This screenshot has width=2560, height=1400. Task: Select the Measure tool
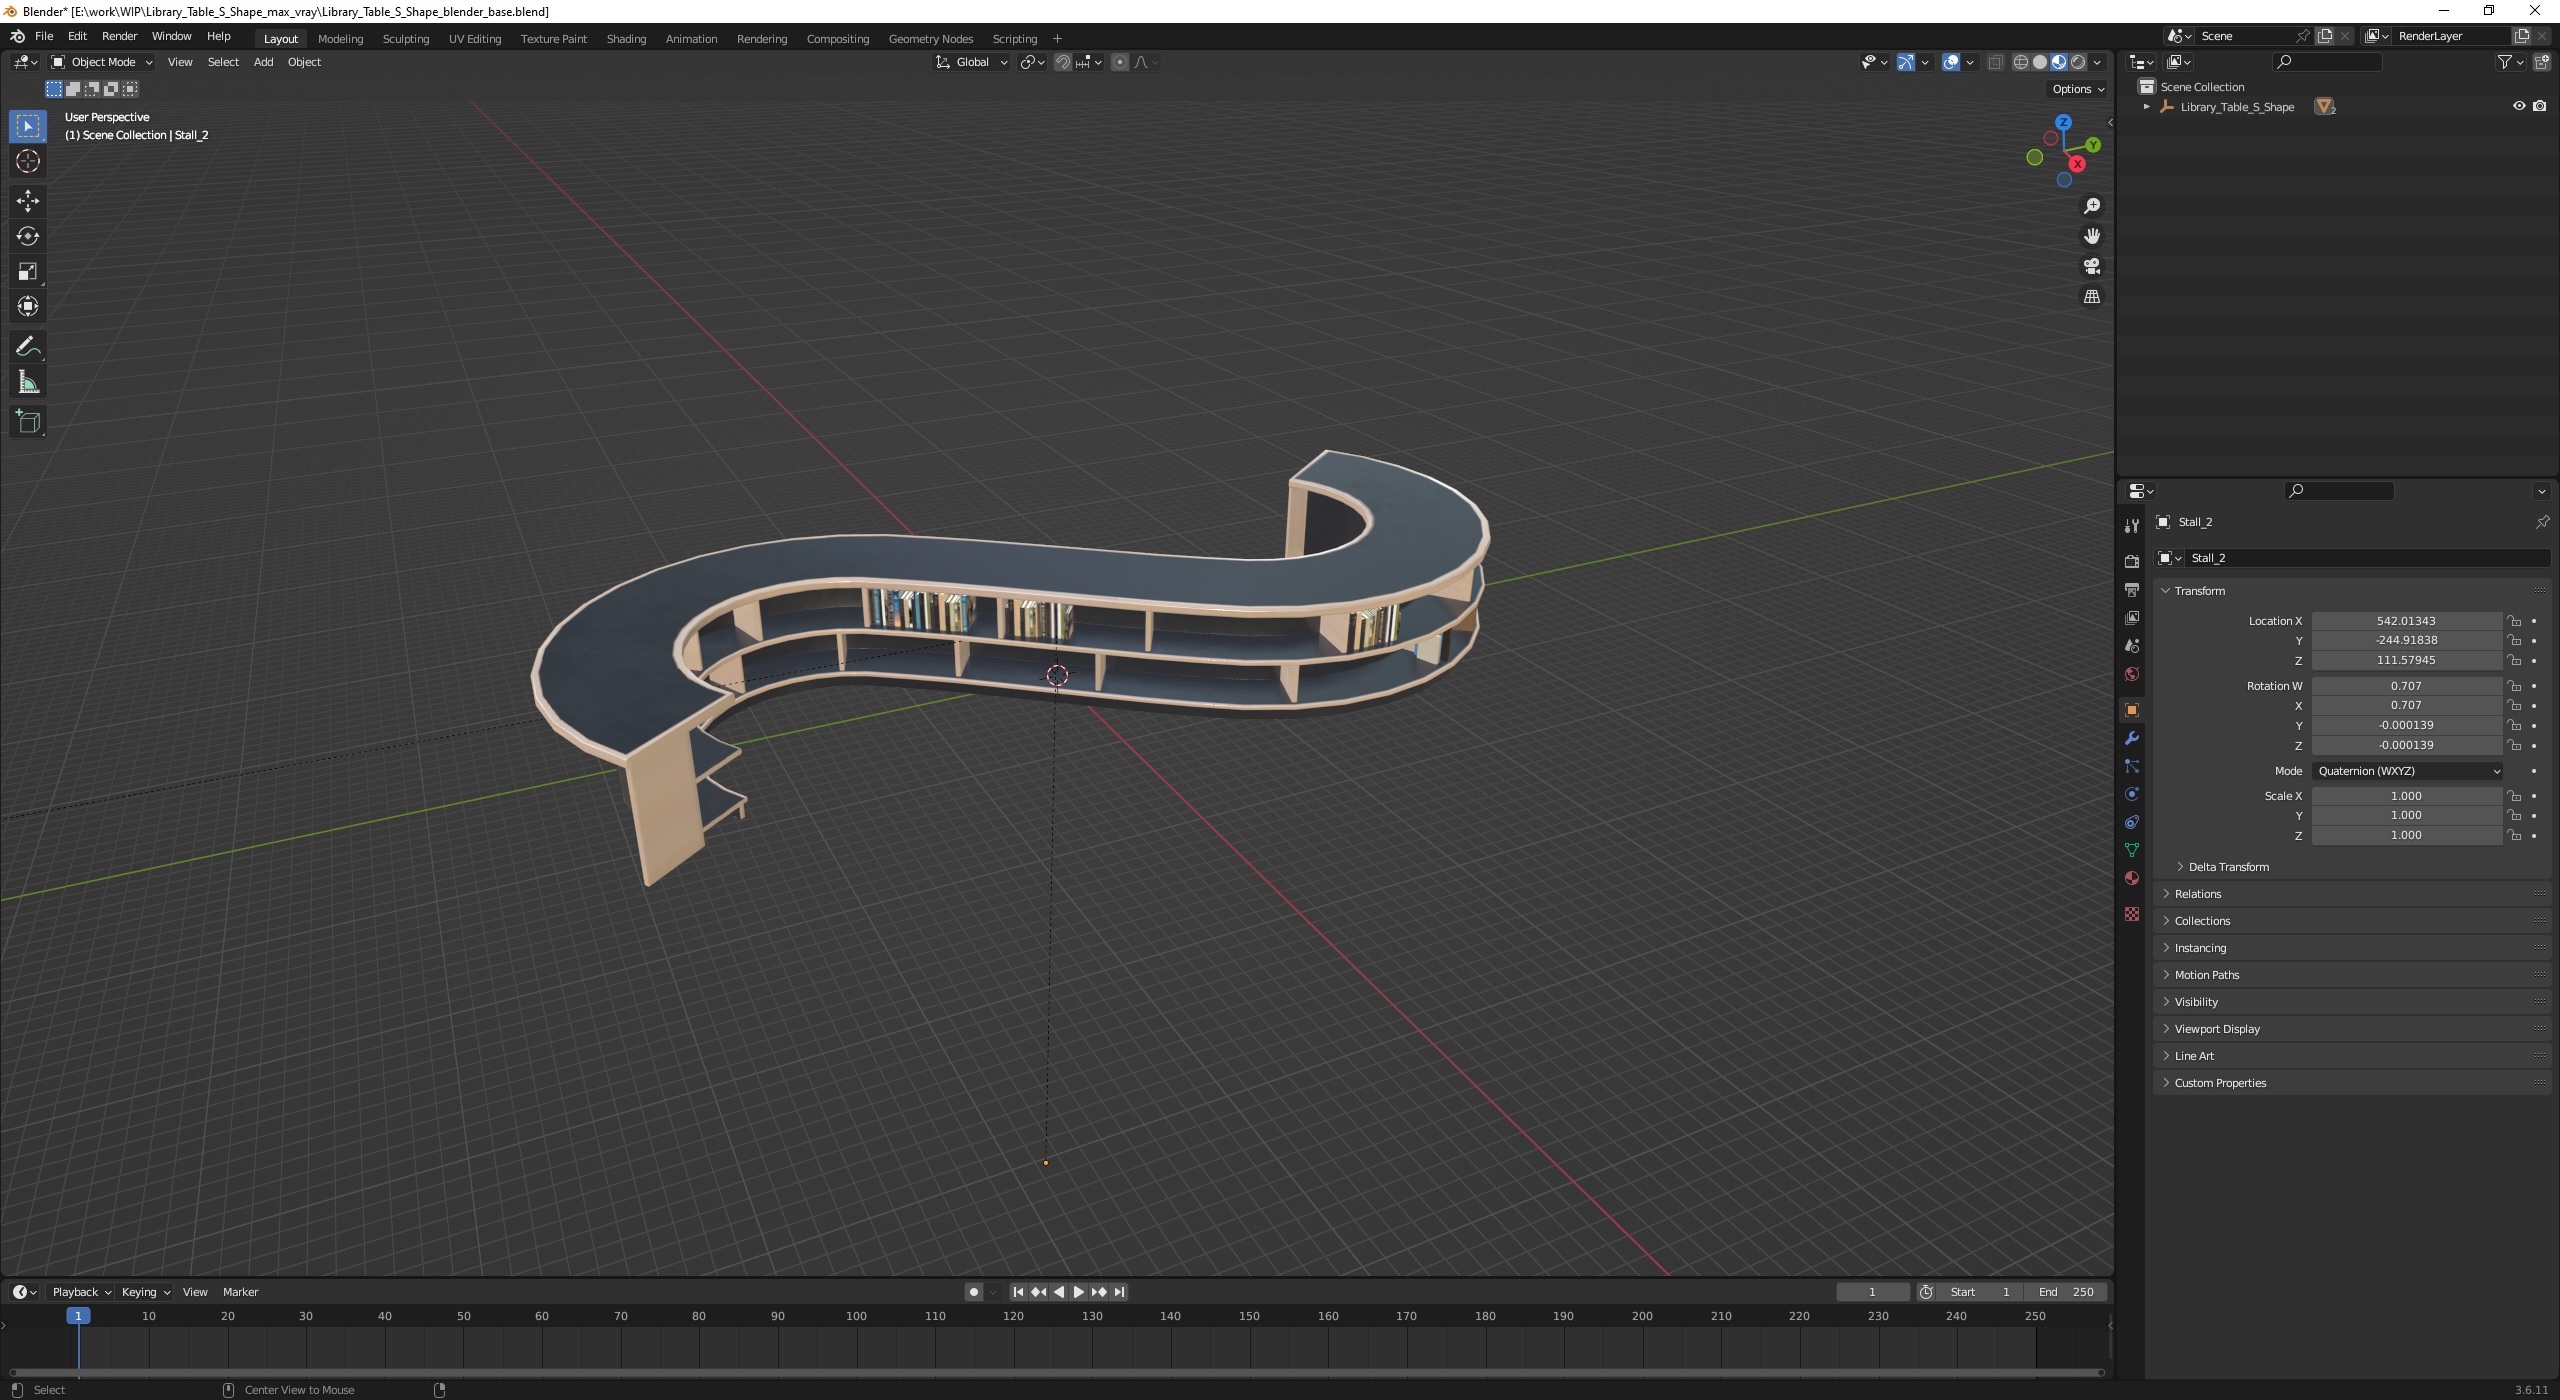point(28,383)
